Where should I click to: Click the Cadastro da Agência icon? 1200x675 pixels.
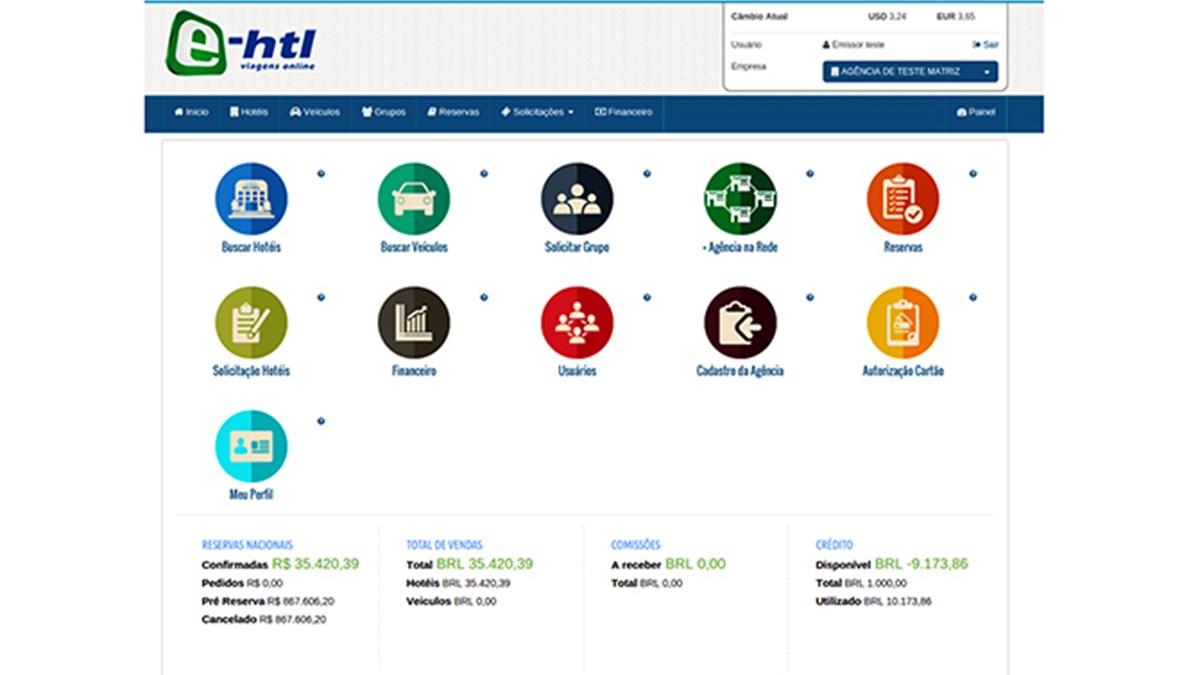coord(740,323)
